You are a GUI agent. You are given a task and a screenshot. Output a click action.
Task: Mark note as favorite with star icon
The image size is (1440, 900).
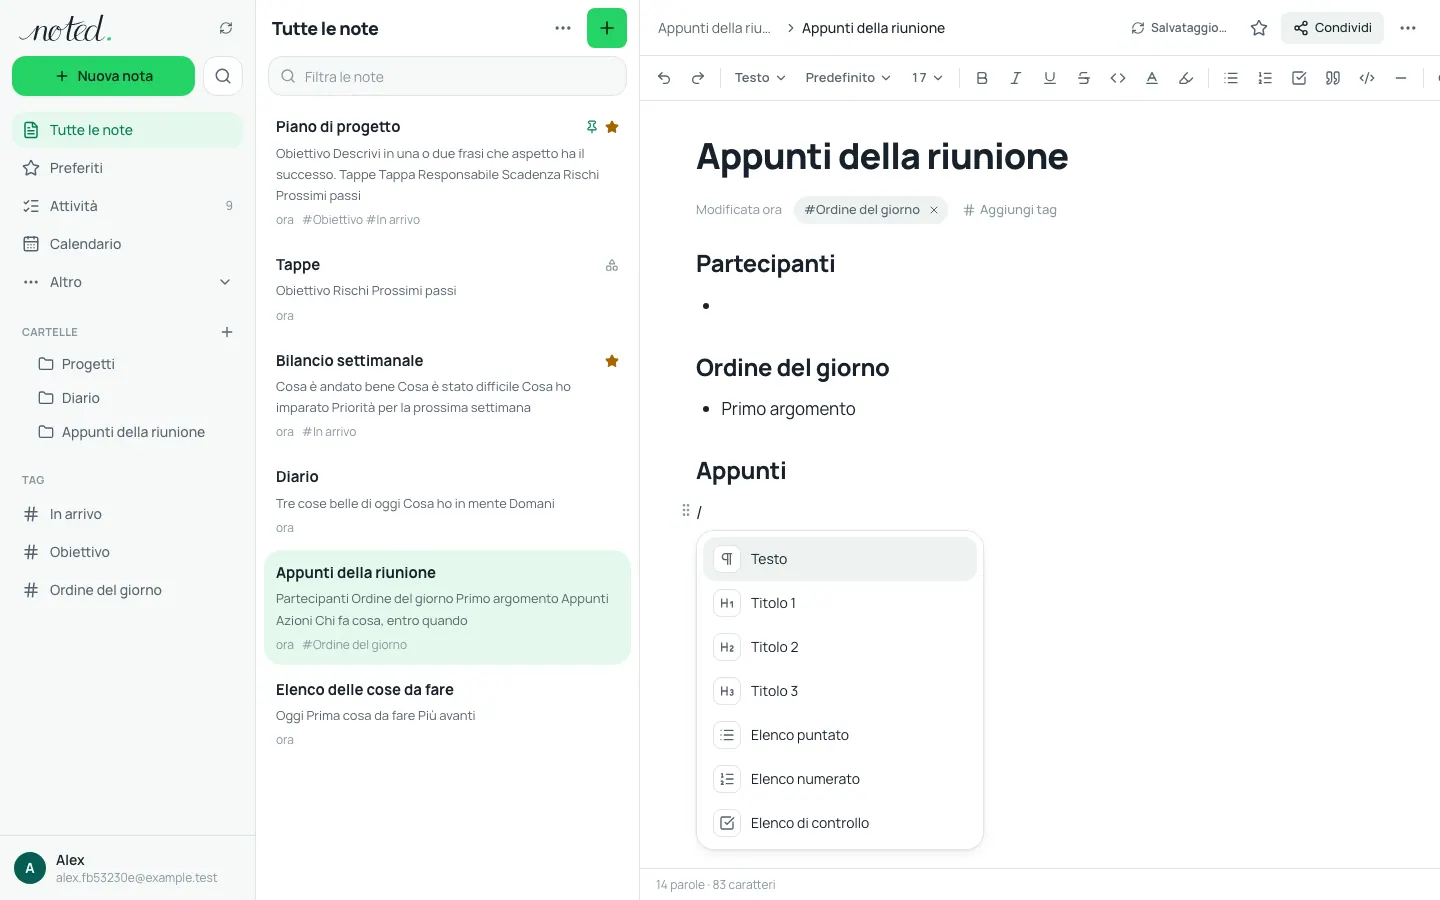[1259, 28]
